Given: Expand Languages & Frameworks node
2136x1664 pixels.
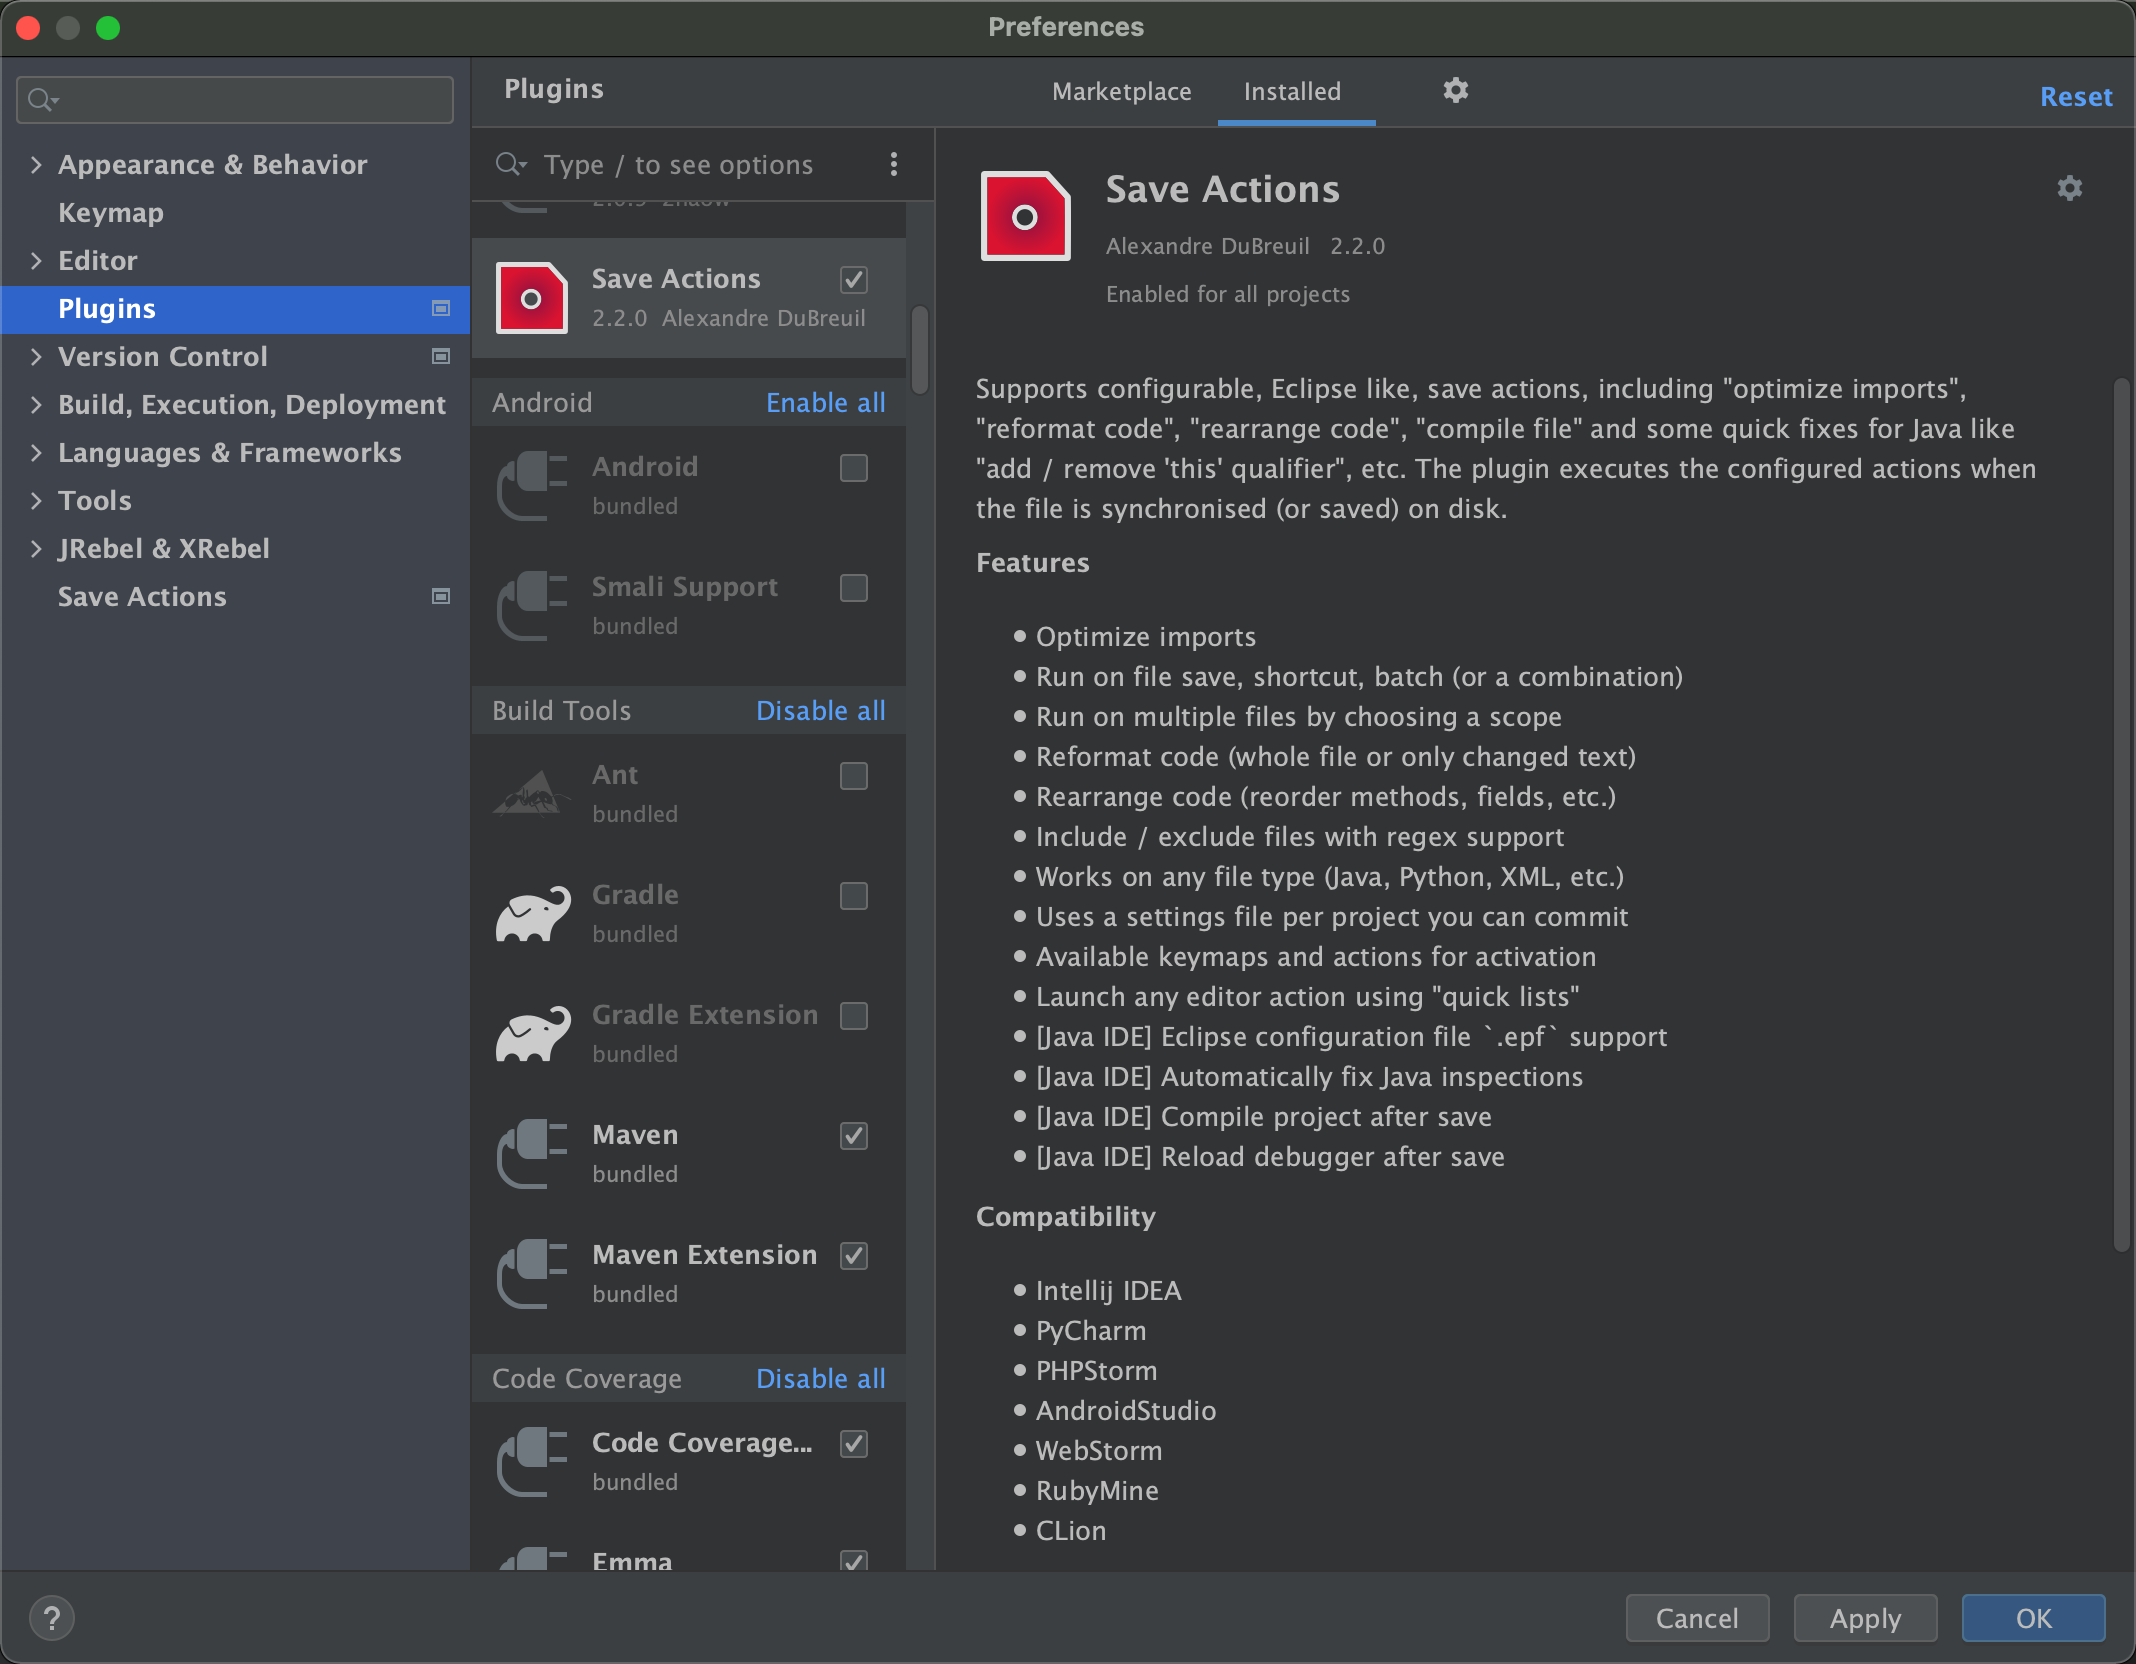Looking at the screenshot, I should point(36,452).
